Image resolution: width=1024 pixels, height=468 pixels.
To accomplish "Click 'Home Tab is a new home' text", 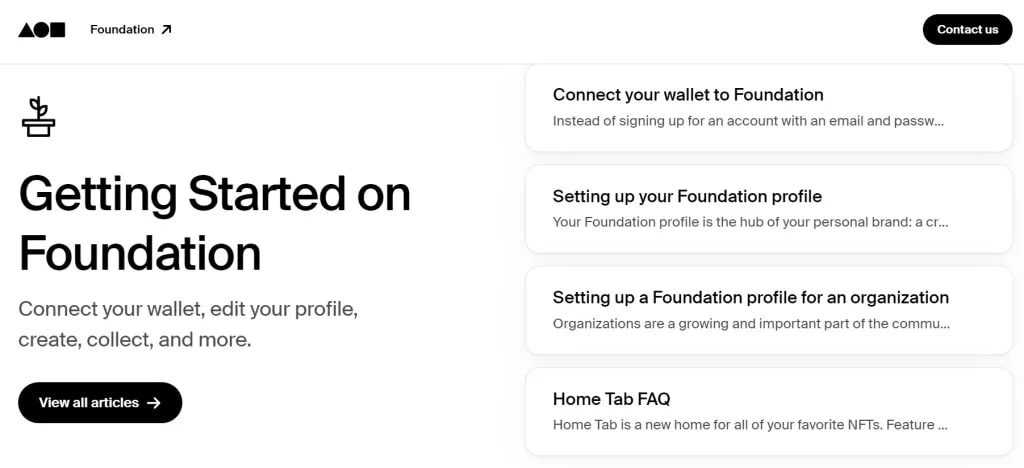I will 750,425.
